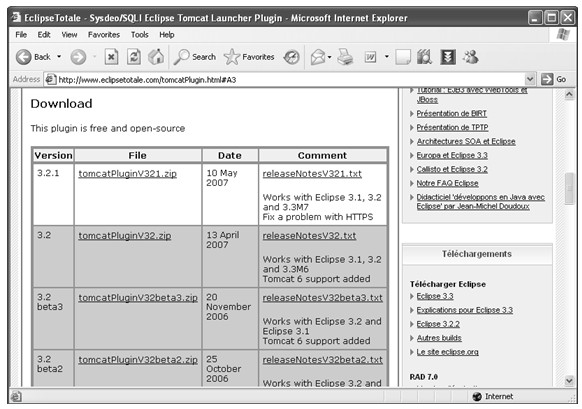Click the dark down-arrows toolbar icon

tap(448, 57)
